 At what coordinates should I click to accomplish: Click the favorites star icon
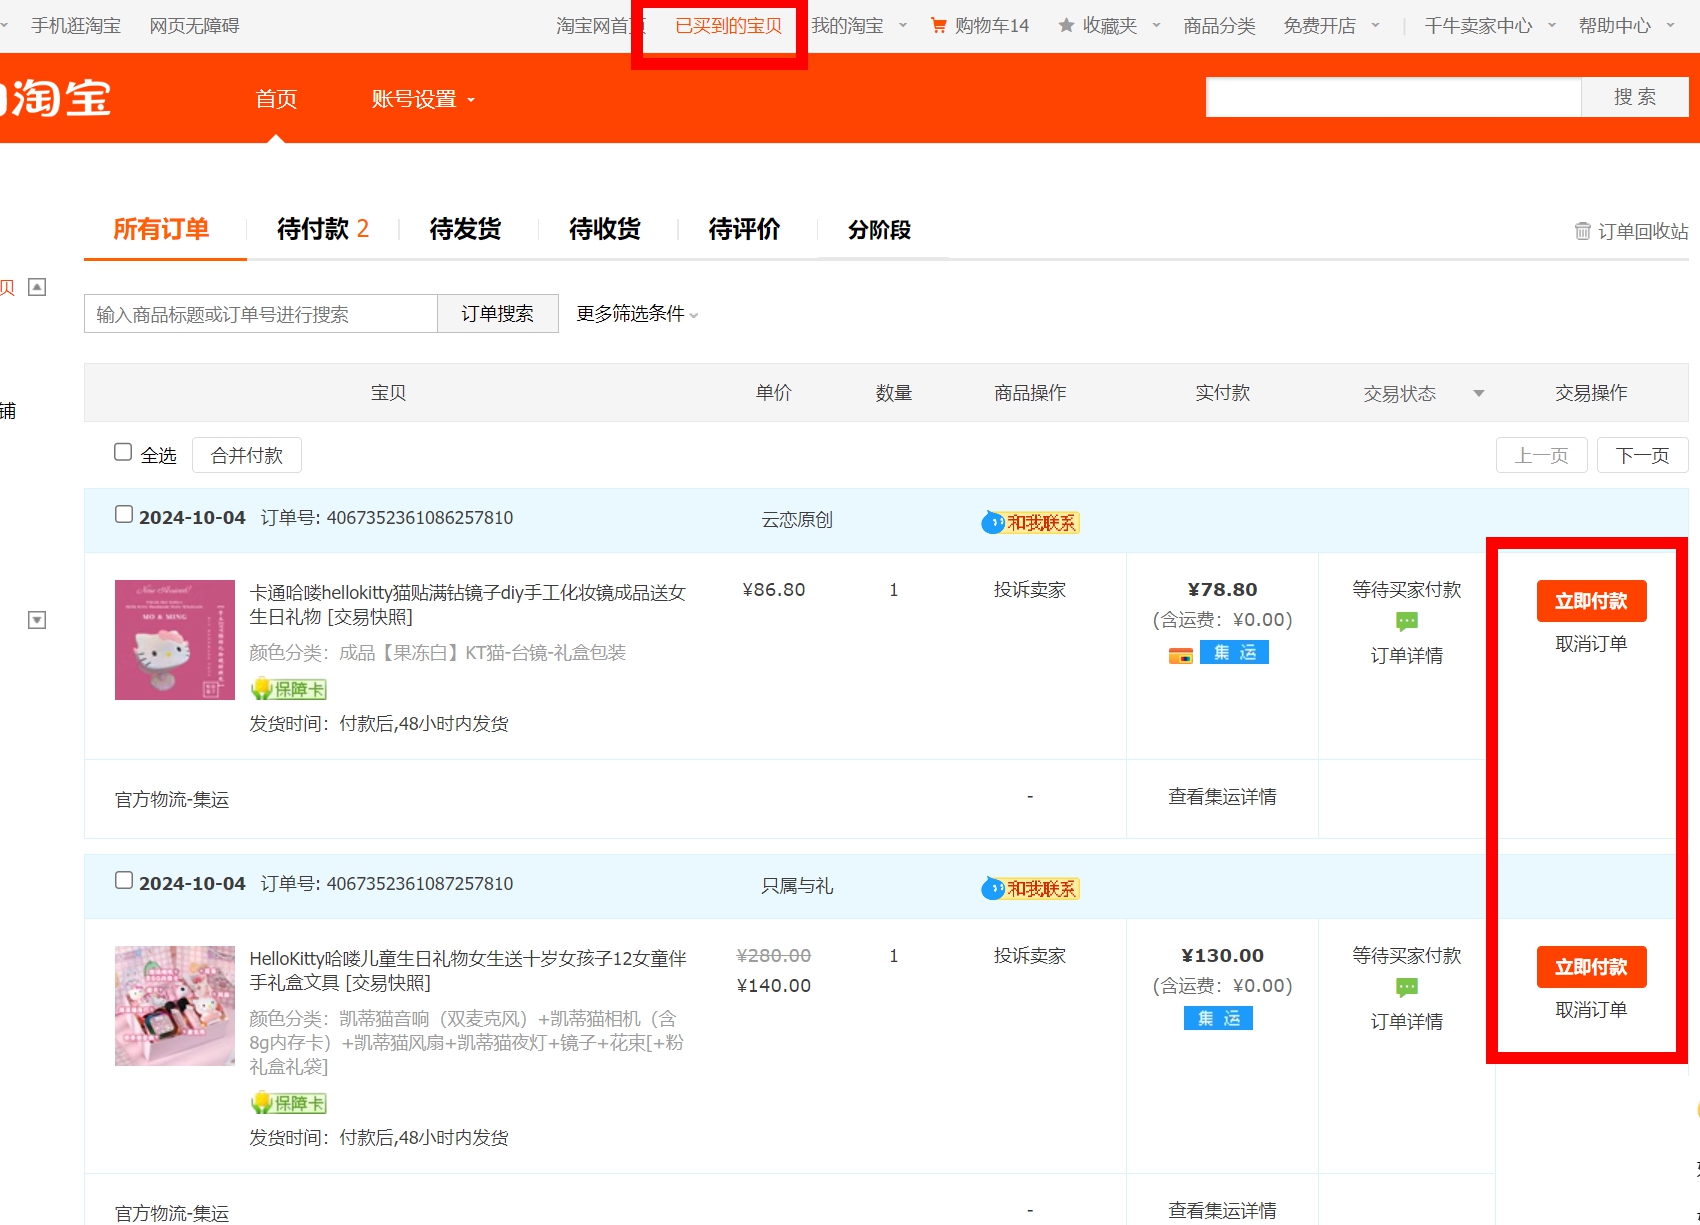[1066, 25]
